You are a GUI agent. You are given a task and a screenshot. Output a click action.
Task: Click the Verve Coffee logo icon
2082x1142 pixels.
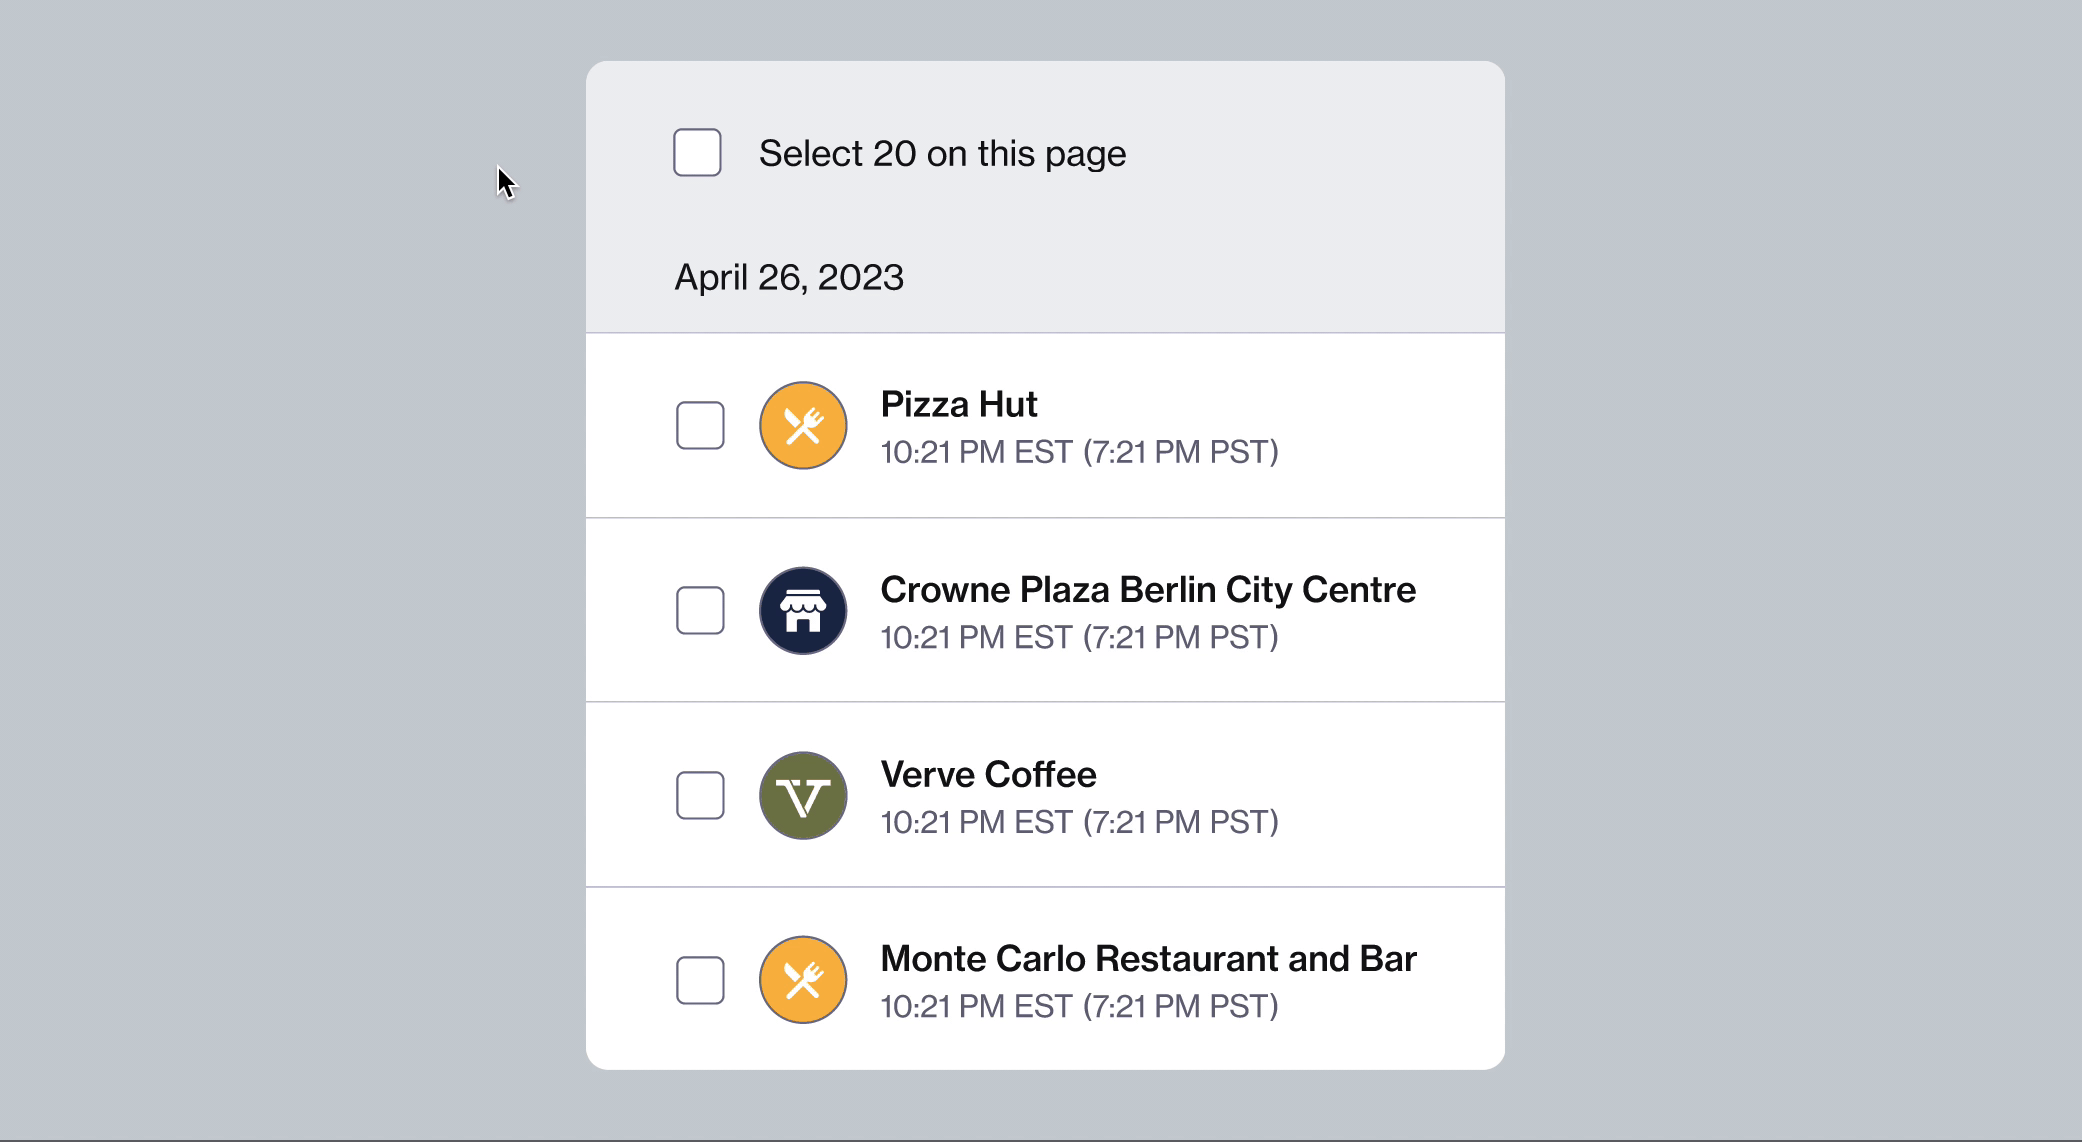803,795
